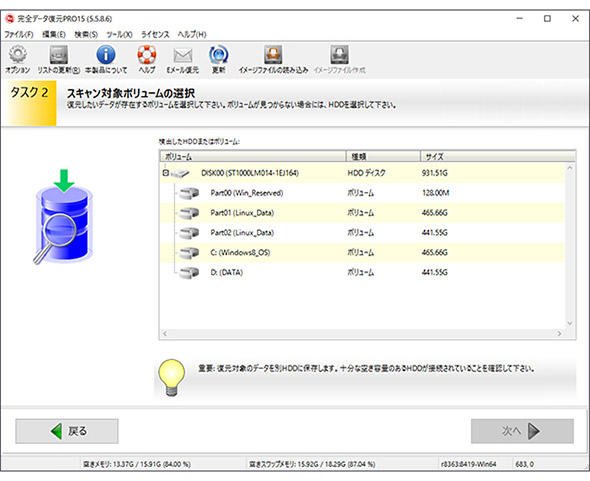Open the オプション gear icon

17,55
